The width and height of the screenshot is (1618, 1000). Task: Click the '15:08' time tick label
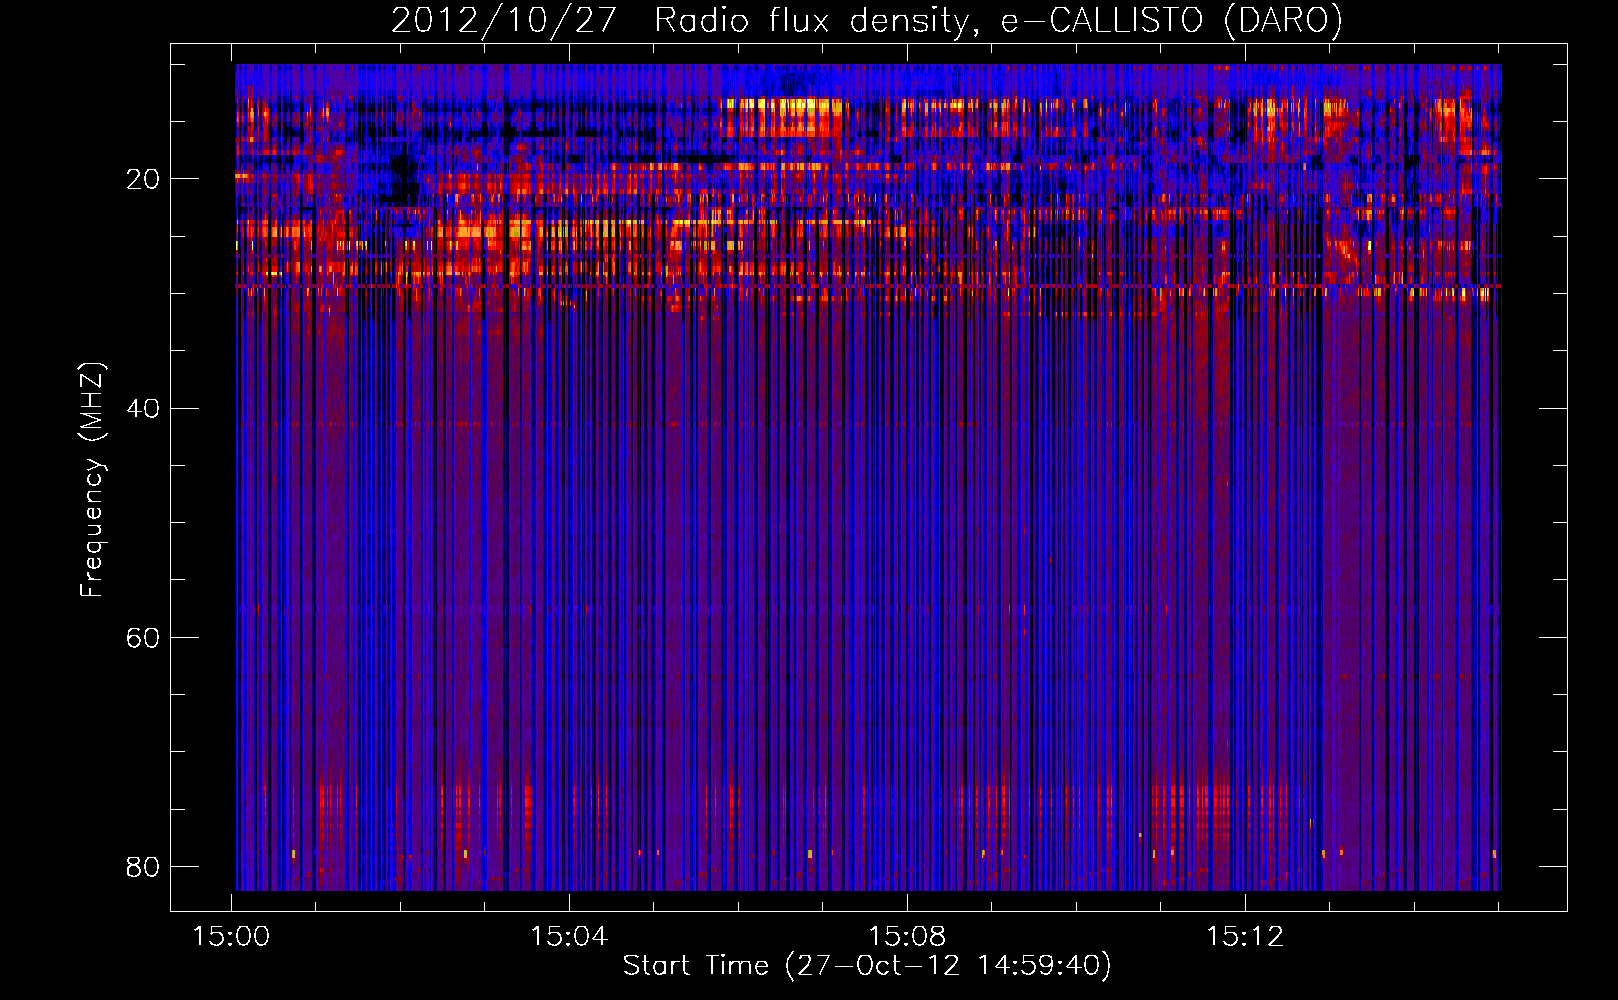907,936
